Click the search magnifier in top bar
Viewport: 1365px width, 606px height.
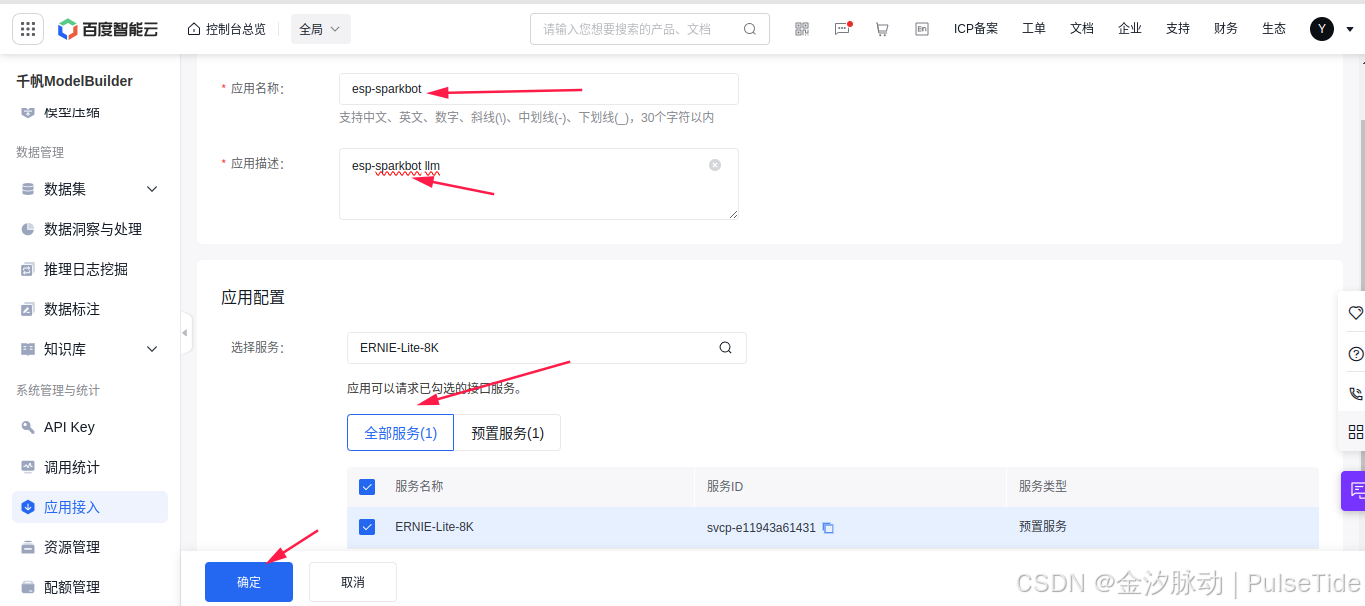(x=750, y=29)
